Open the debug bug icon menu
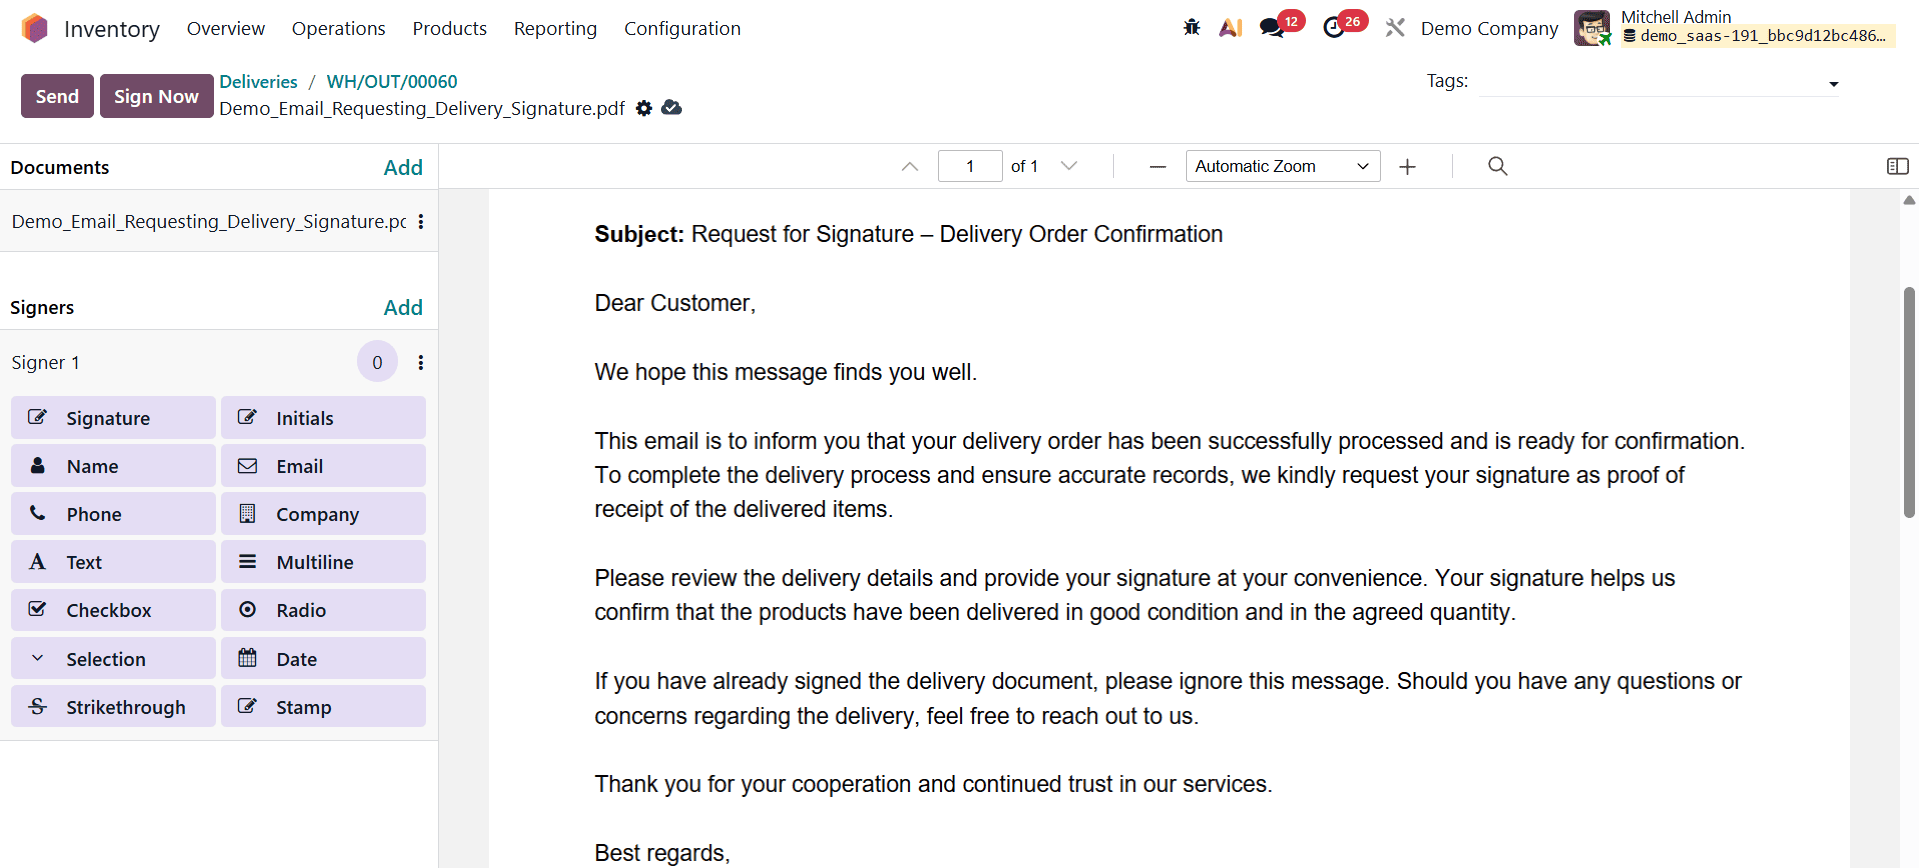The image size is (1919, 868). (1191, 27)
